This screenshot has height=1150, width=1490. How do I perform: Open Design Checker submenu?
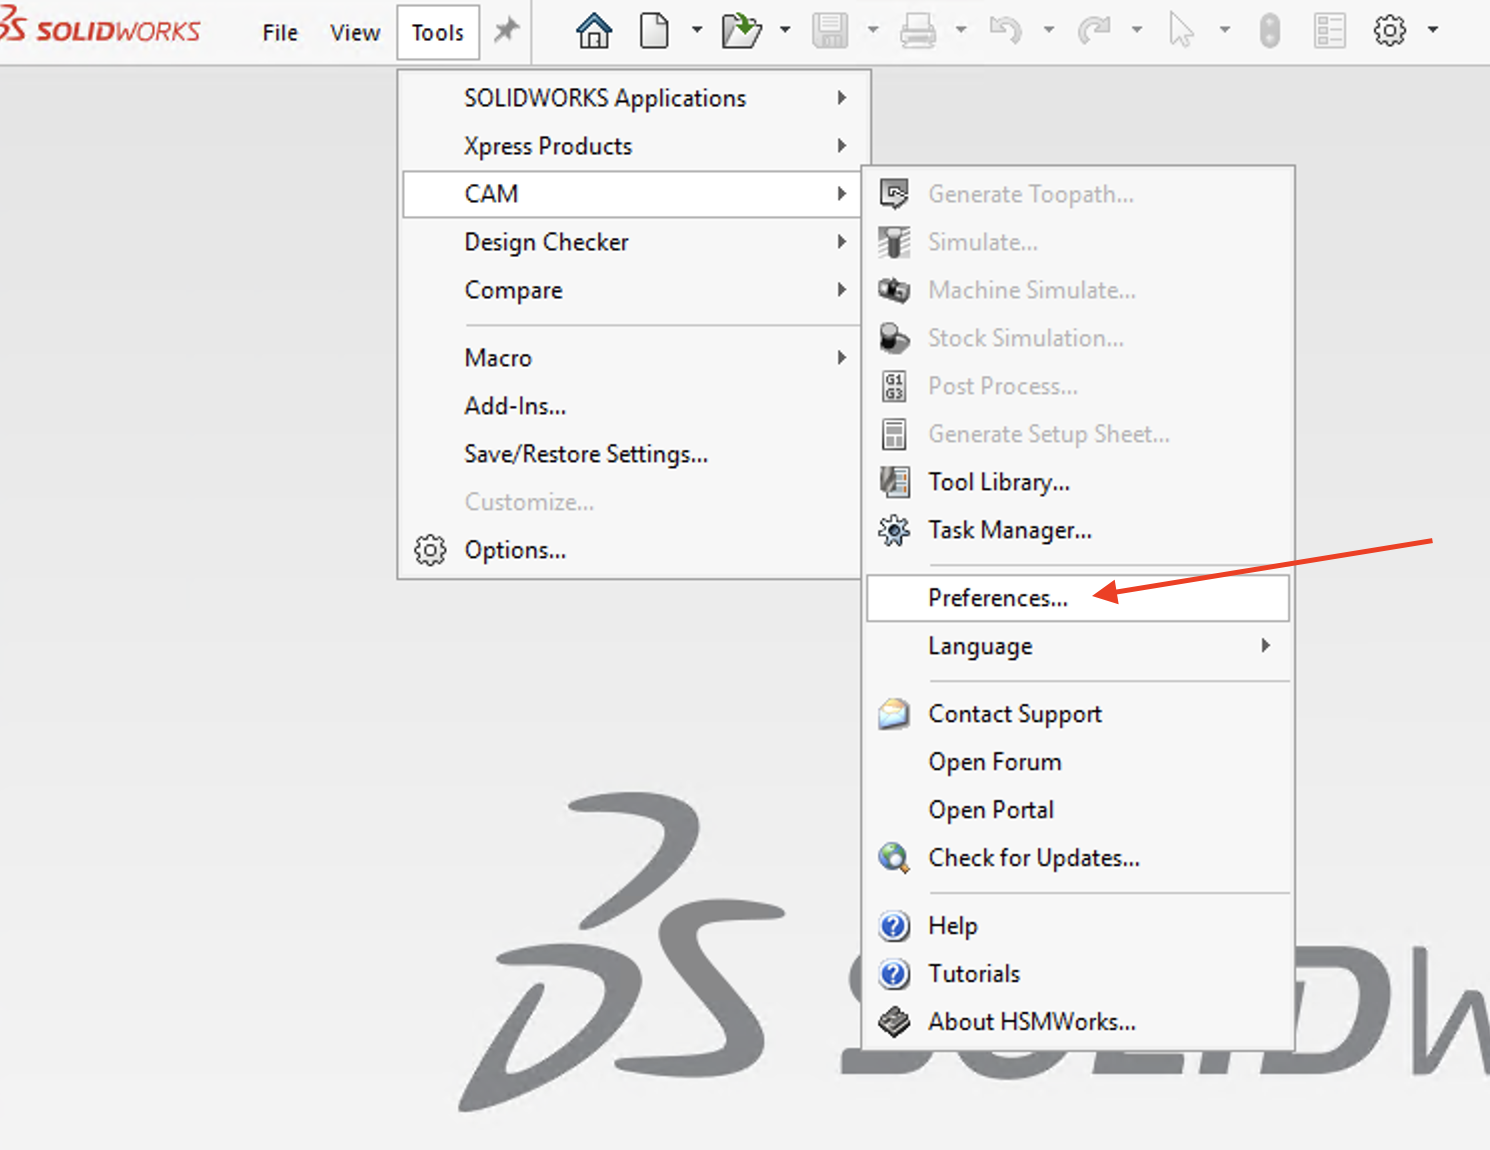(634, 242)
